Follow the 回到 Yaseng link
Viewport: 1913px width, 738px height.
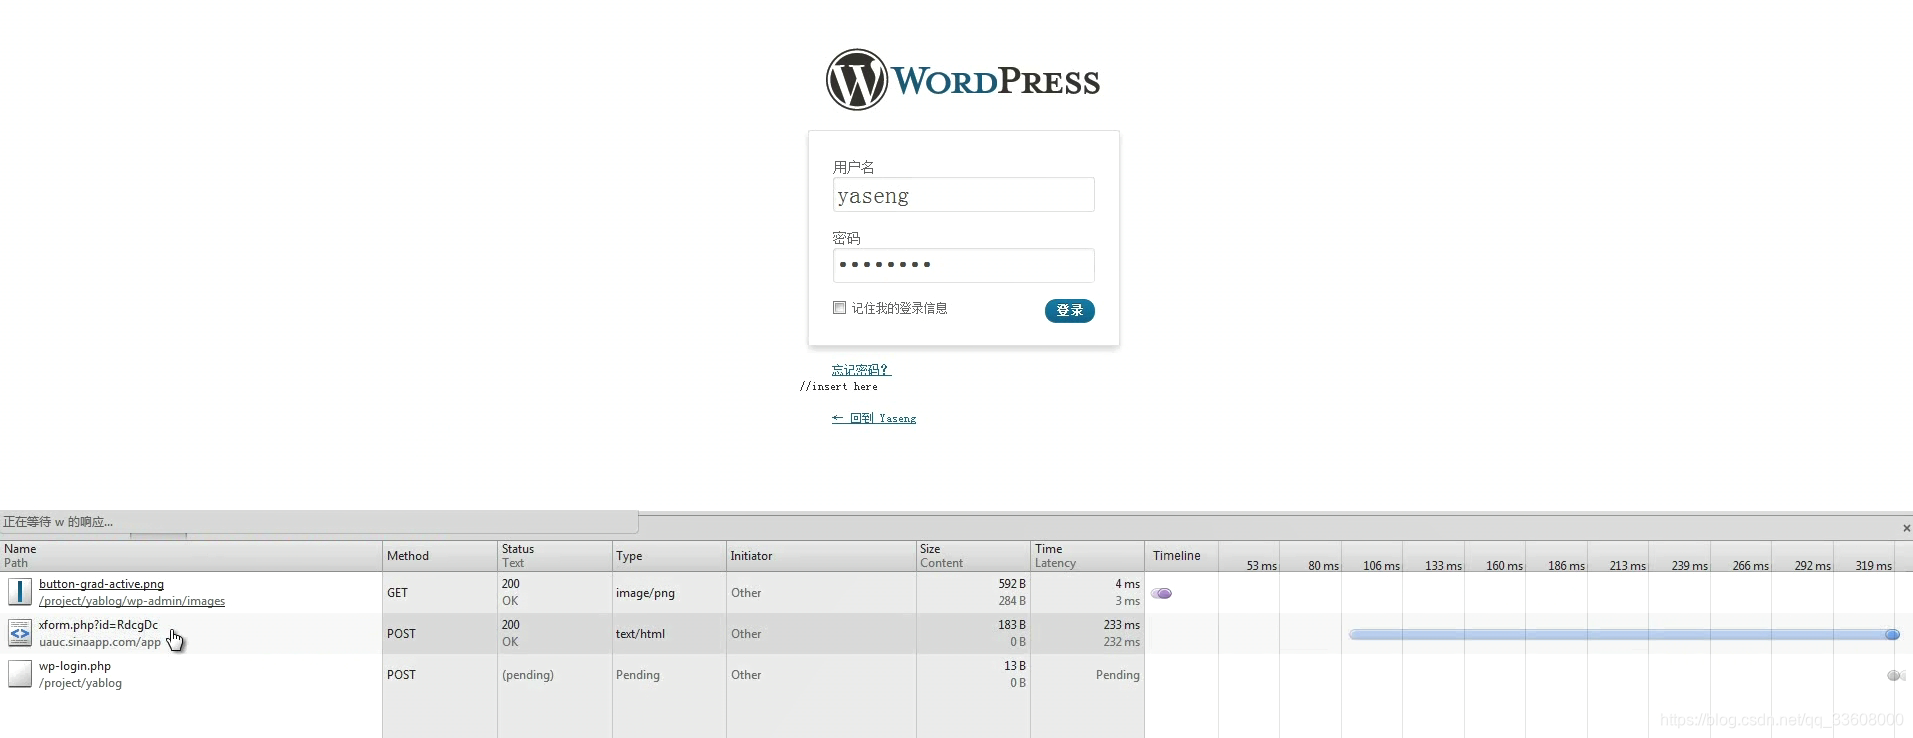pyautogui.click(x=874, y=418)
